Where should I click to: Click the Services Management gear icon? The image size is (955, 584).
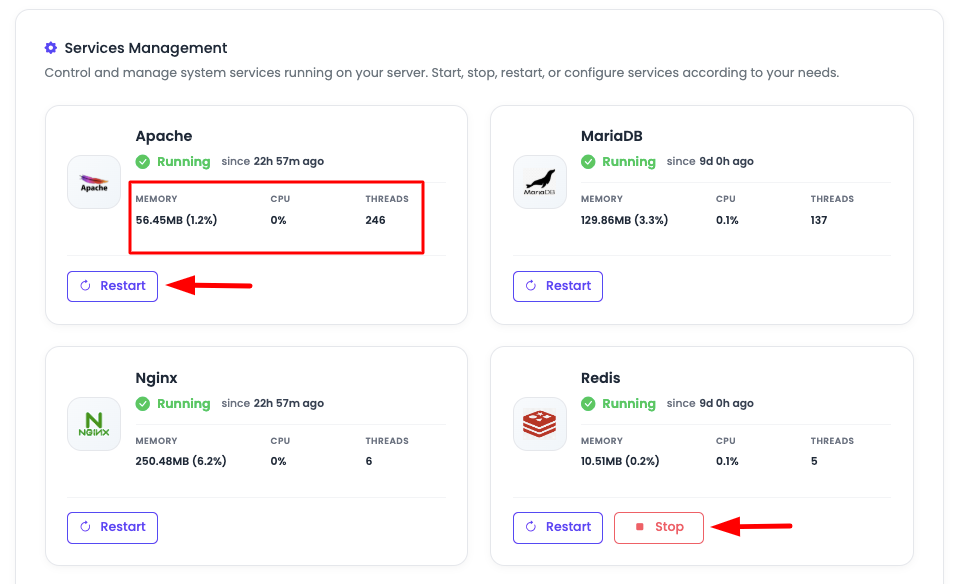click(x=51, y=48)
